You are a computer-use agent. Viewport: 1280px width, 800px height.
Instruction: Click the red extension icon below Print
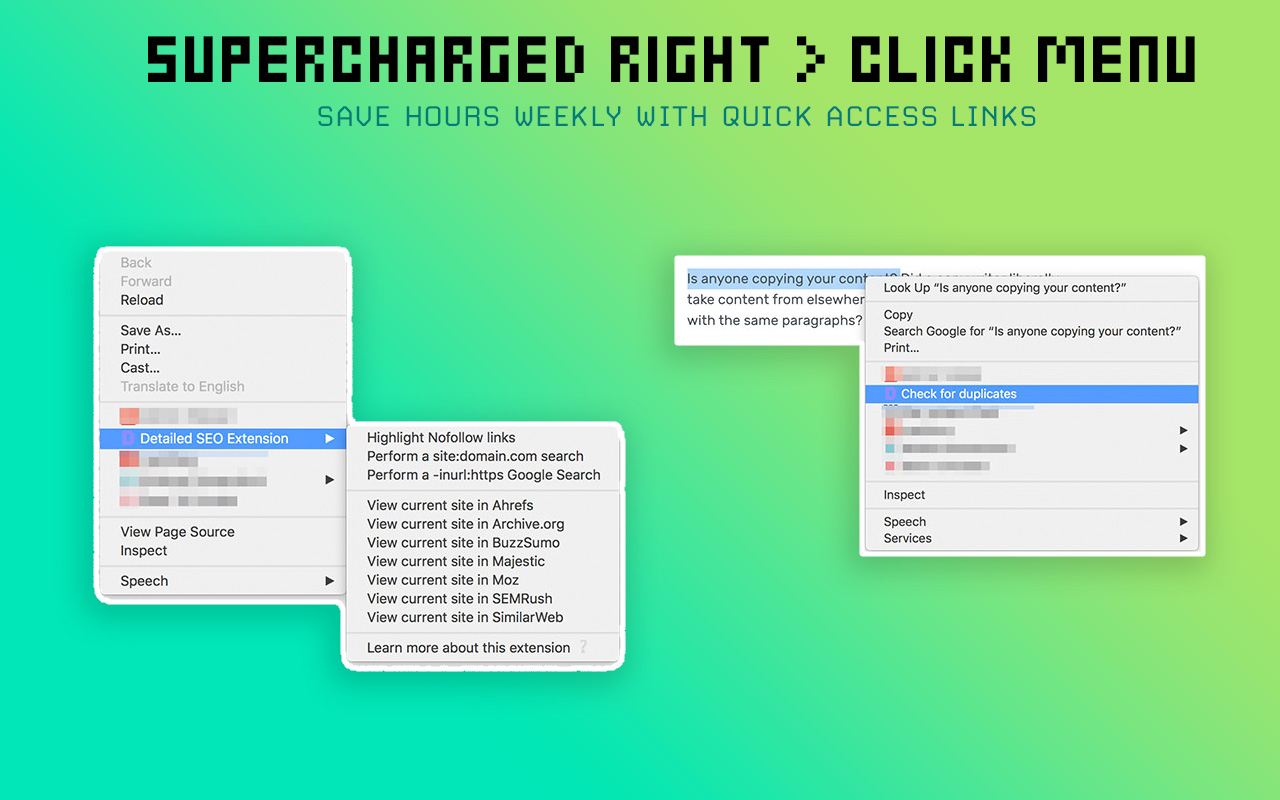(x=890, y=373)
